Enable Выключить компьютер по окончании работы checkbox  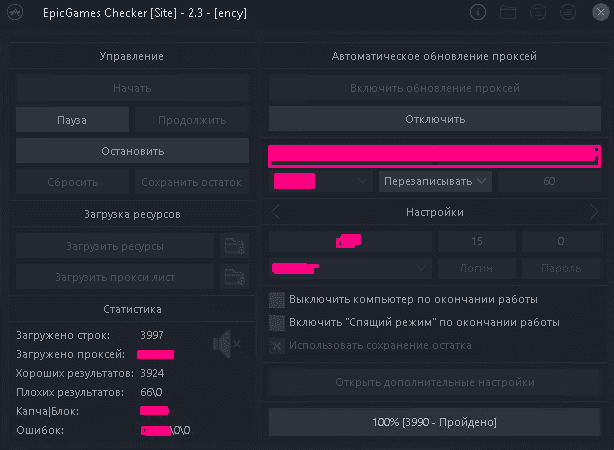tap(277, 300)
